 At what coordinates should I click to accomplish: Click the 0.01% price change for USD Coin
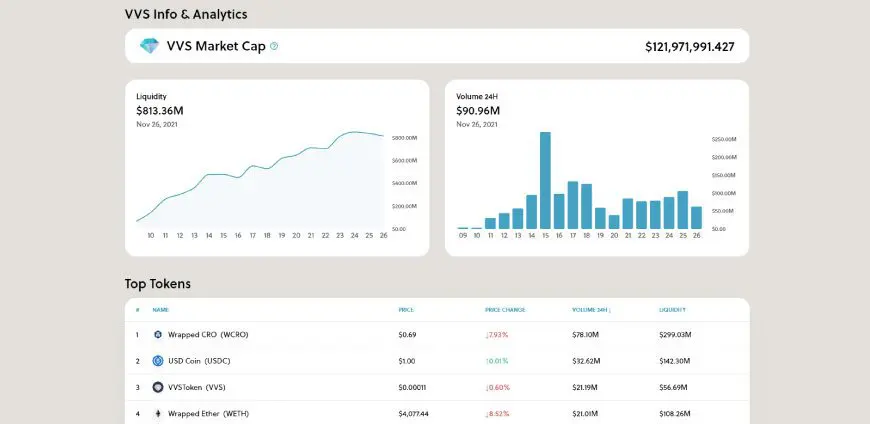pyautogui.click(x=497, y=361)
